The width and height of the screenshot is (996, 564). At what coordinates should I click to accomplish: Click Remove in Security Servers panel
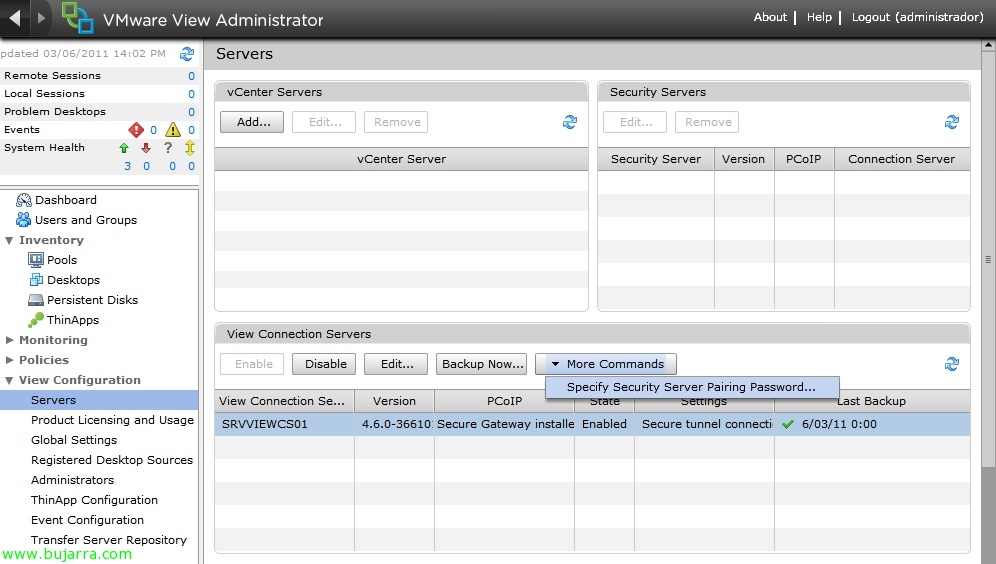coord(707,122)
